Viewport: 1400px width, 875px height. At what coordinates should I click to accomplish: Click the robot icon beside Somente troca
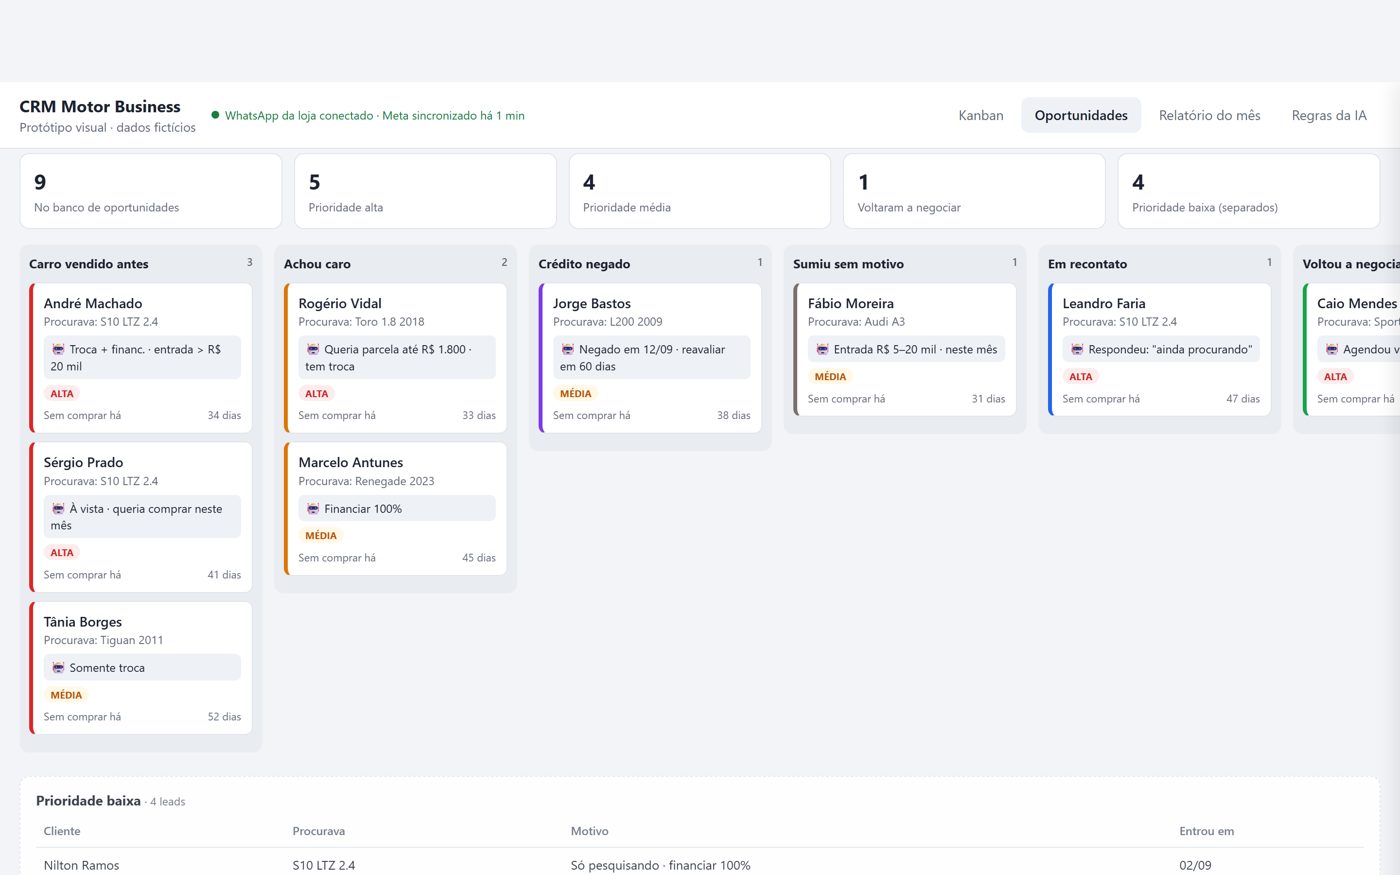58,668
